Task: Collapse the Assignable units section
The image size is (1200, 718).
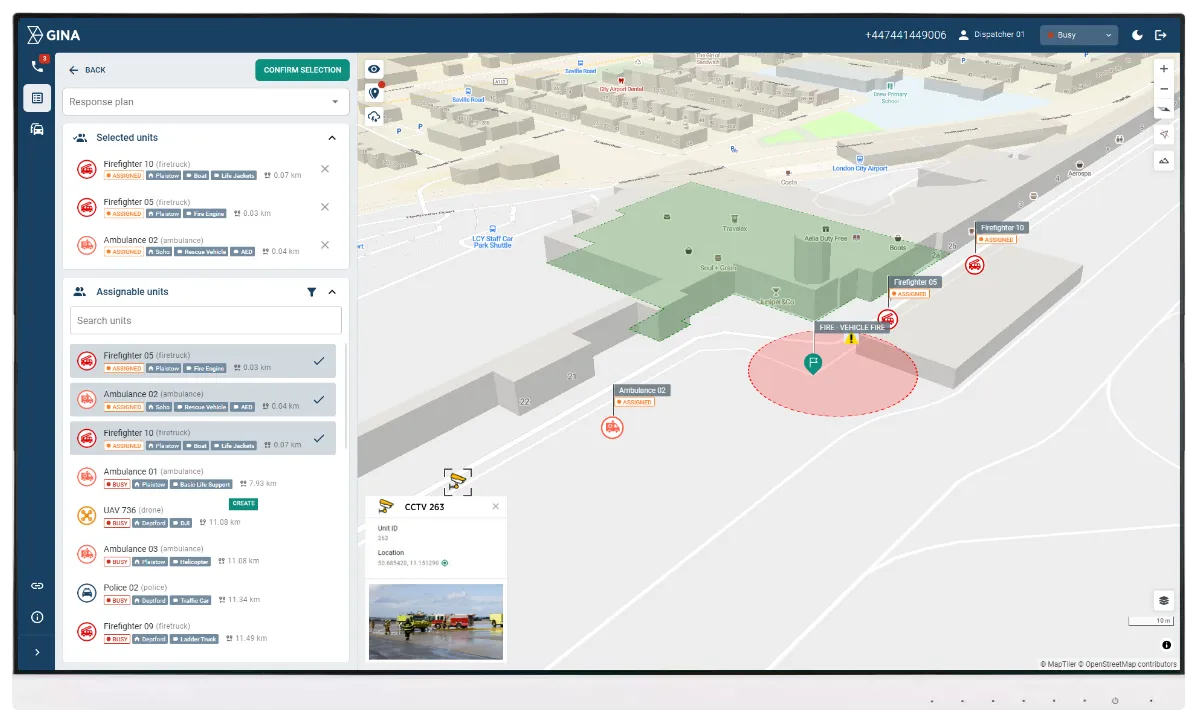Action: click(x=332, y=291)
